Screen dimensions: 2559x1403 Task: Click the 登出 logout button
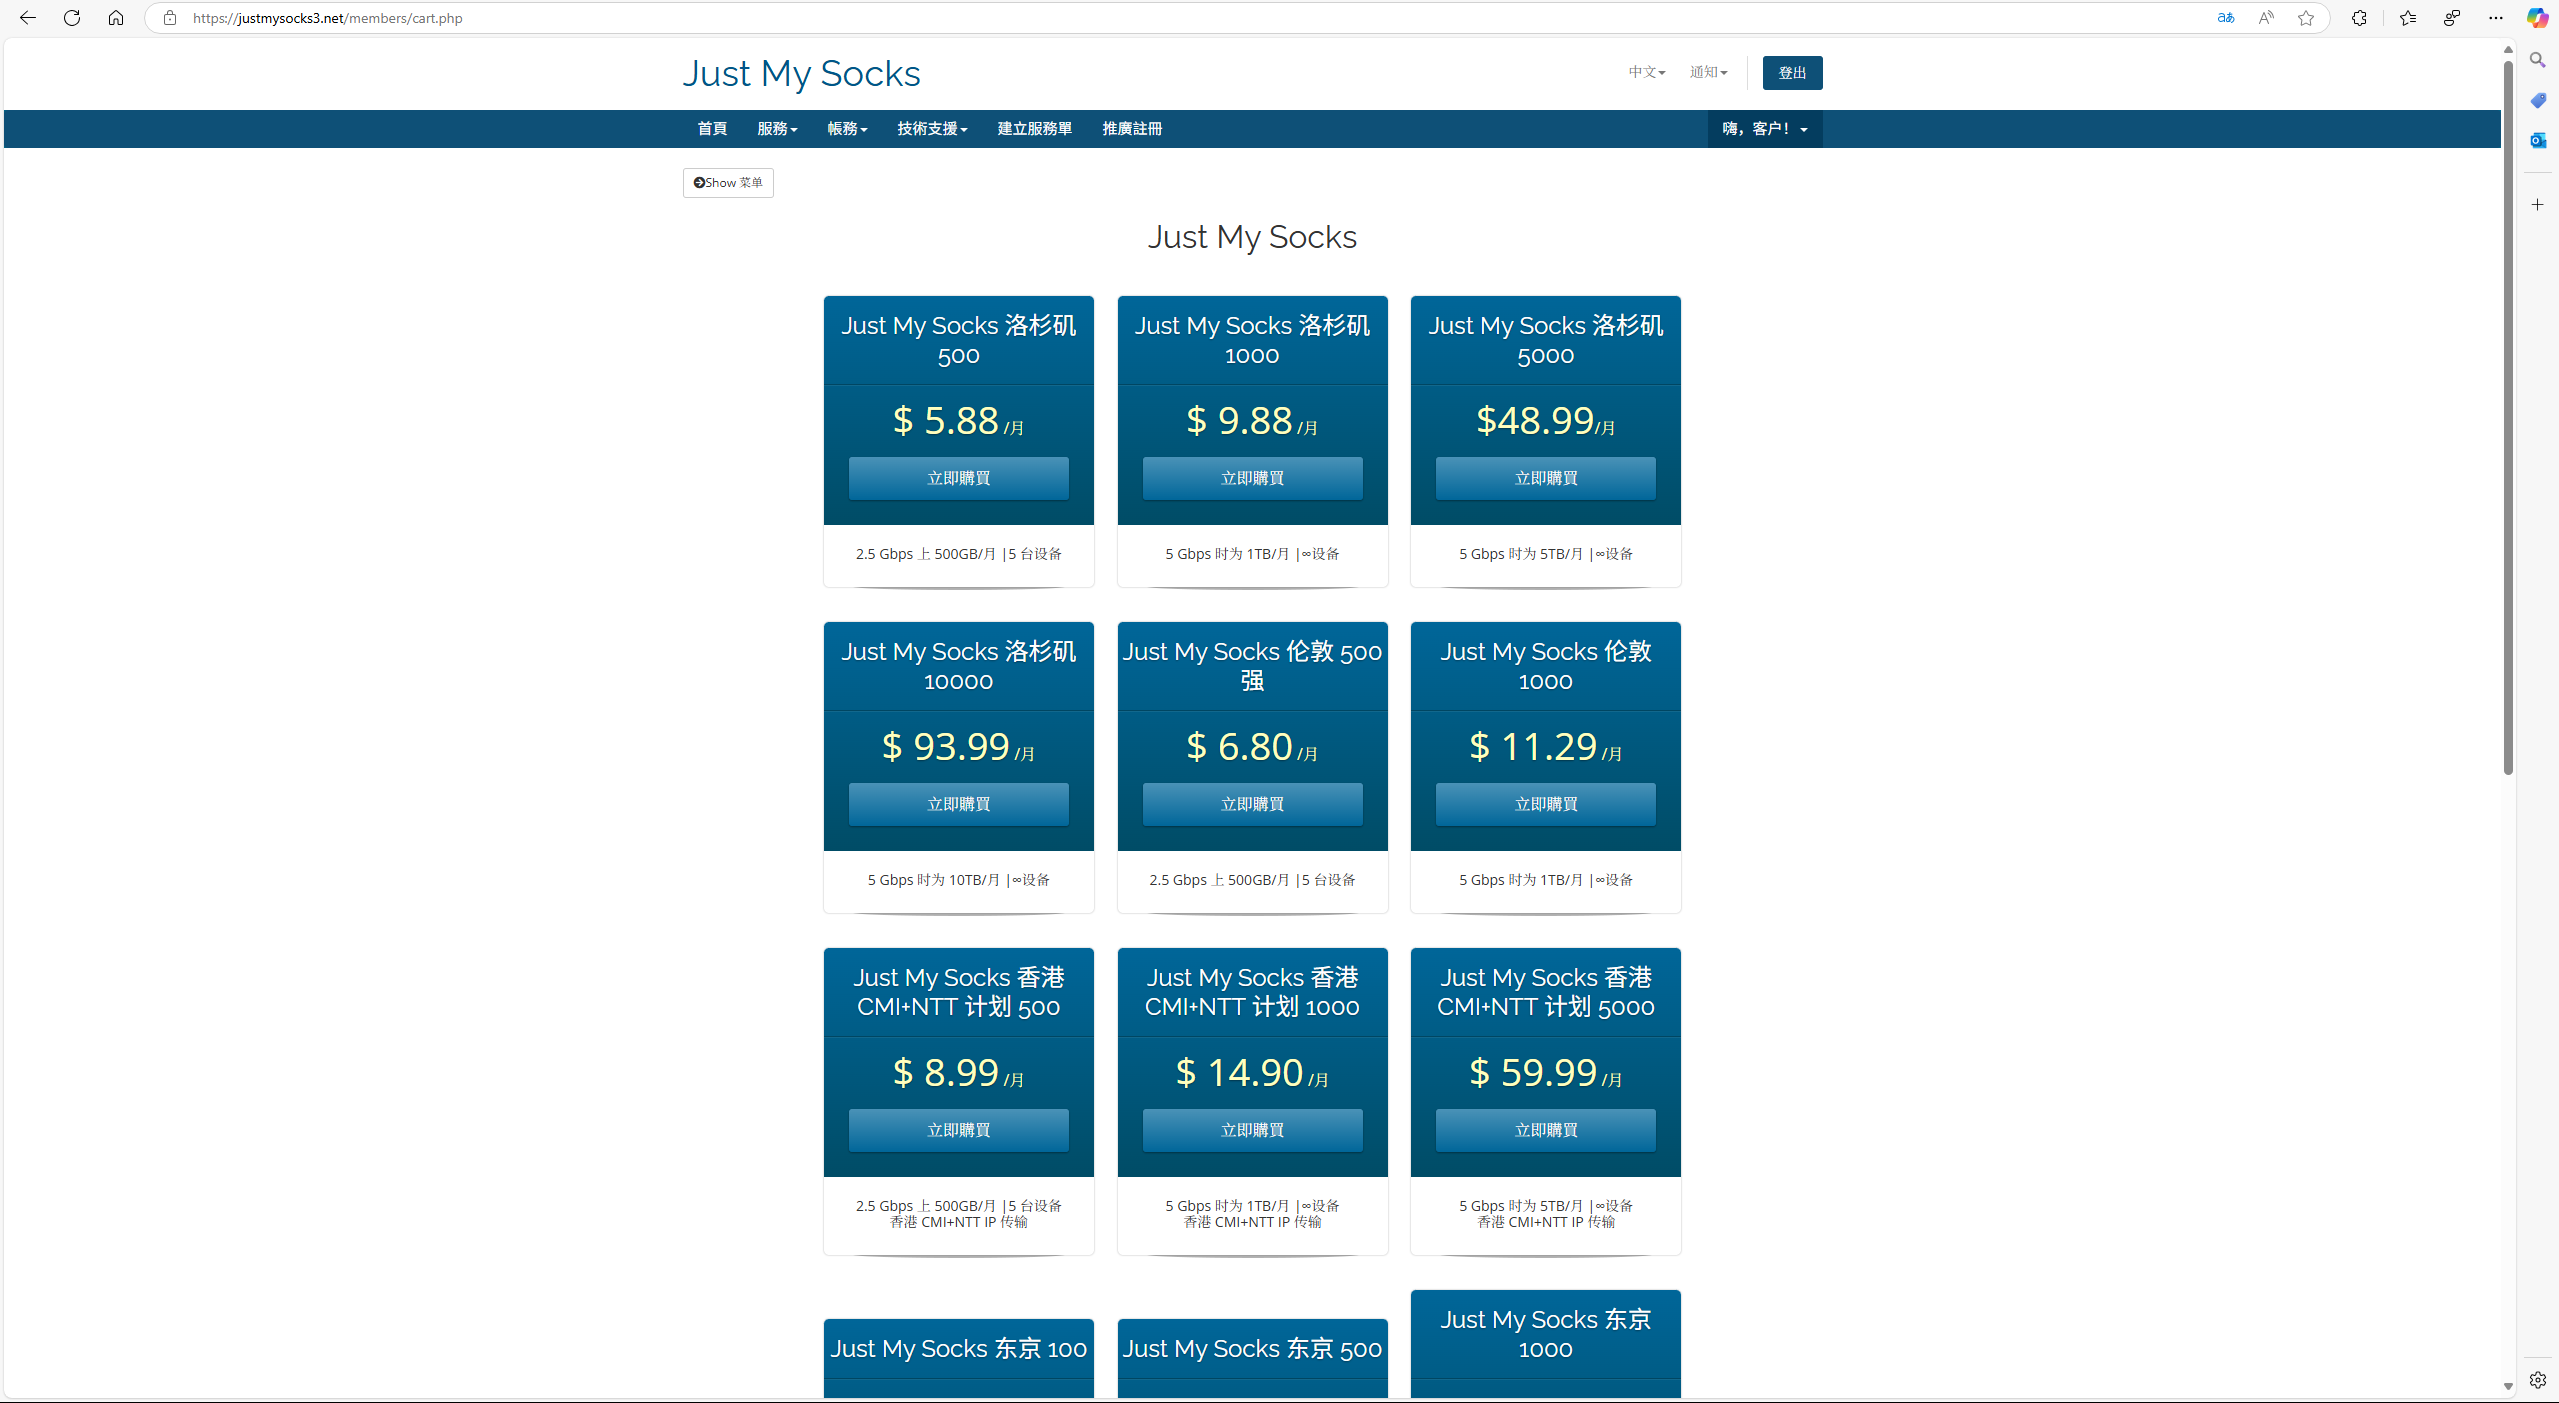pyautogui.click(x=1792, y=73)
